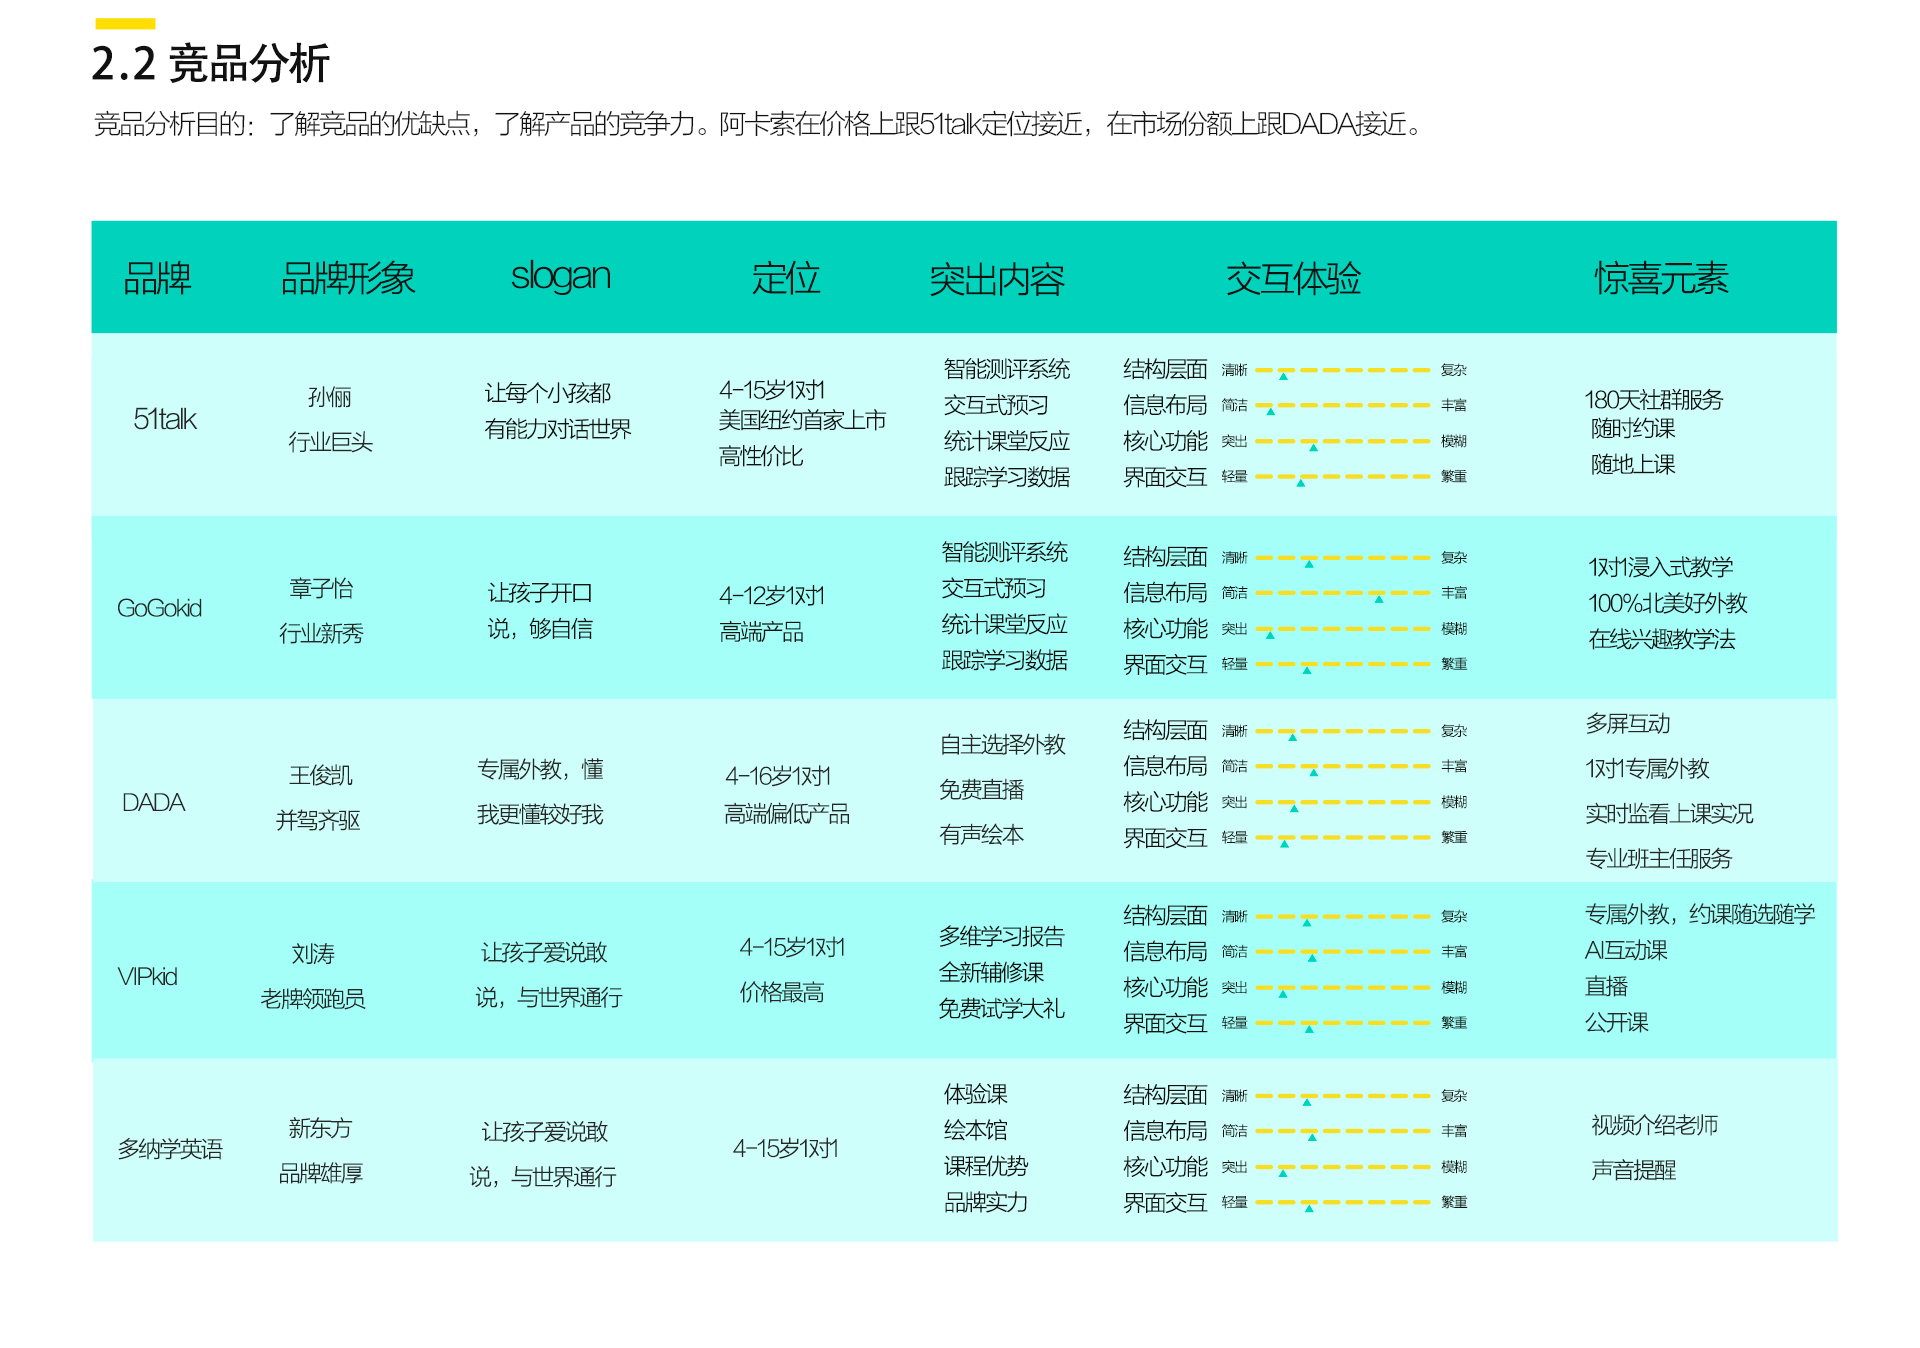1920x1348 pixels.
Task: Click 品牌雄厚 text
Action: coord(320,1173)
